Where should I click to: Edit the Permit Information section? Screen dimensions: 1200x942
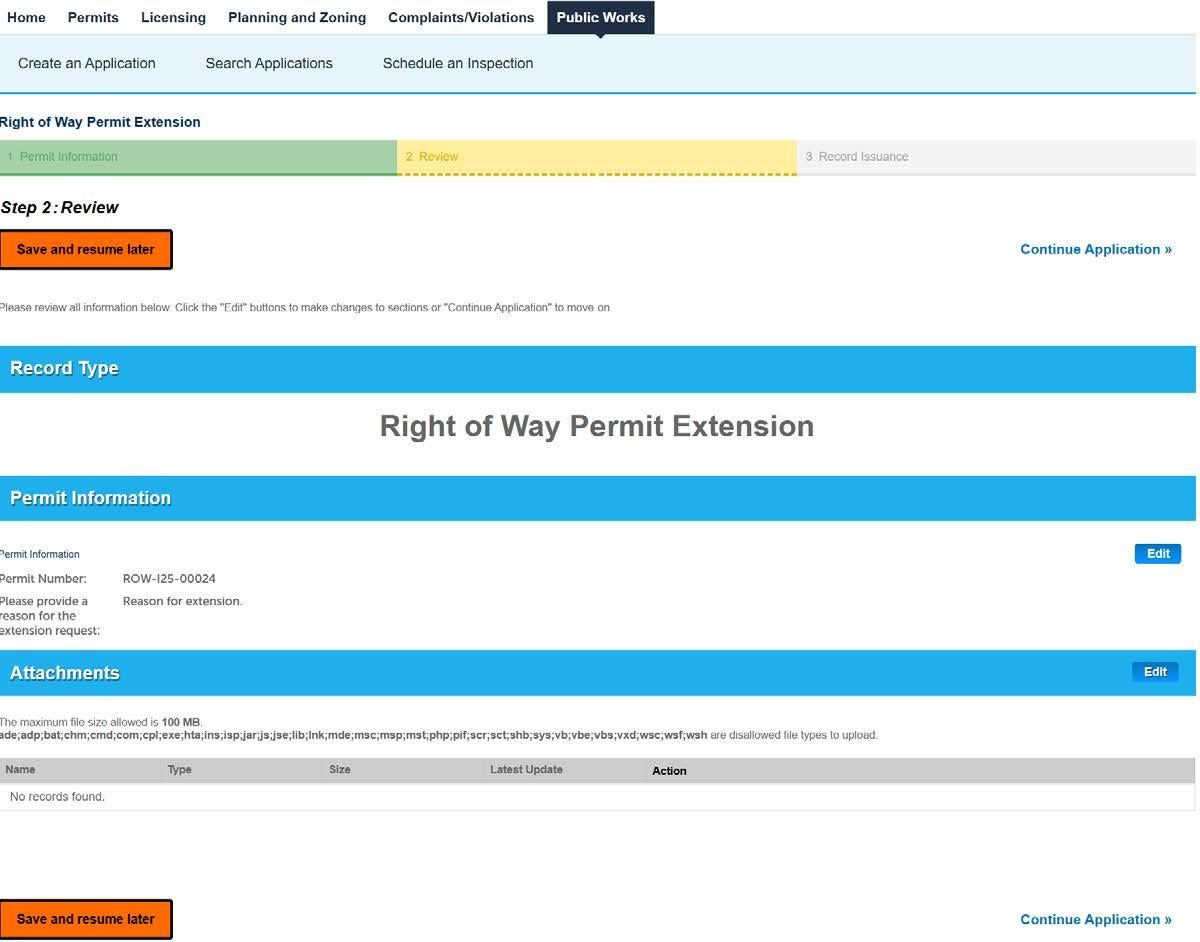click(x=1157, y=553)
